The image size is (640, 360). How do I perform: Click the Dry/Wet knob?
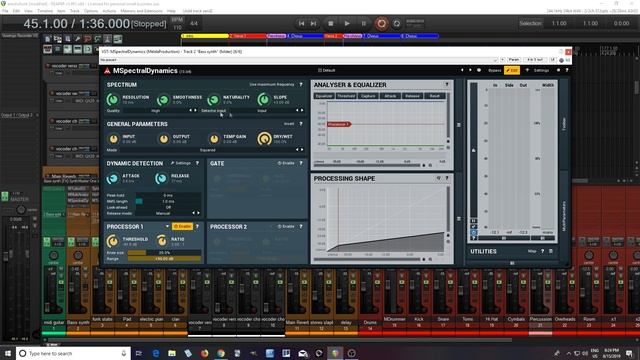[x=264, y=139]
